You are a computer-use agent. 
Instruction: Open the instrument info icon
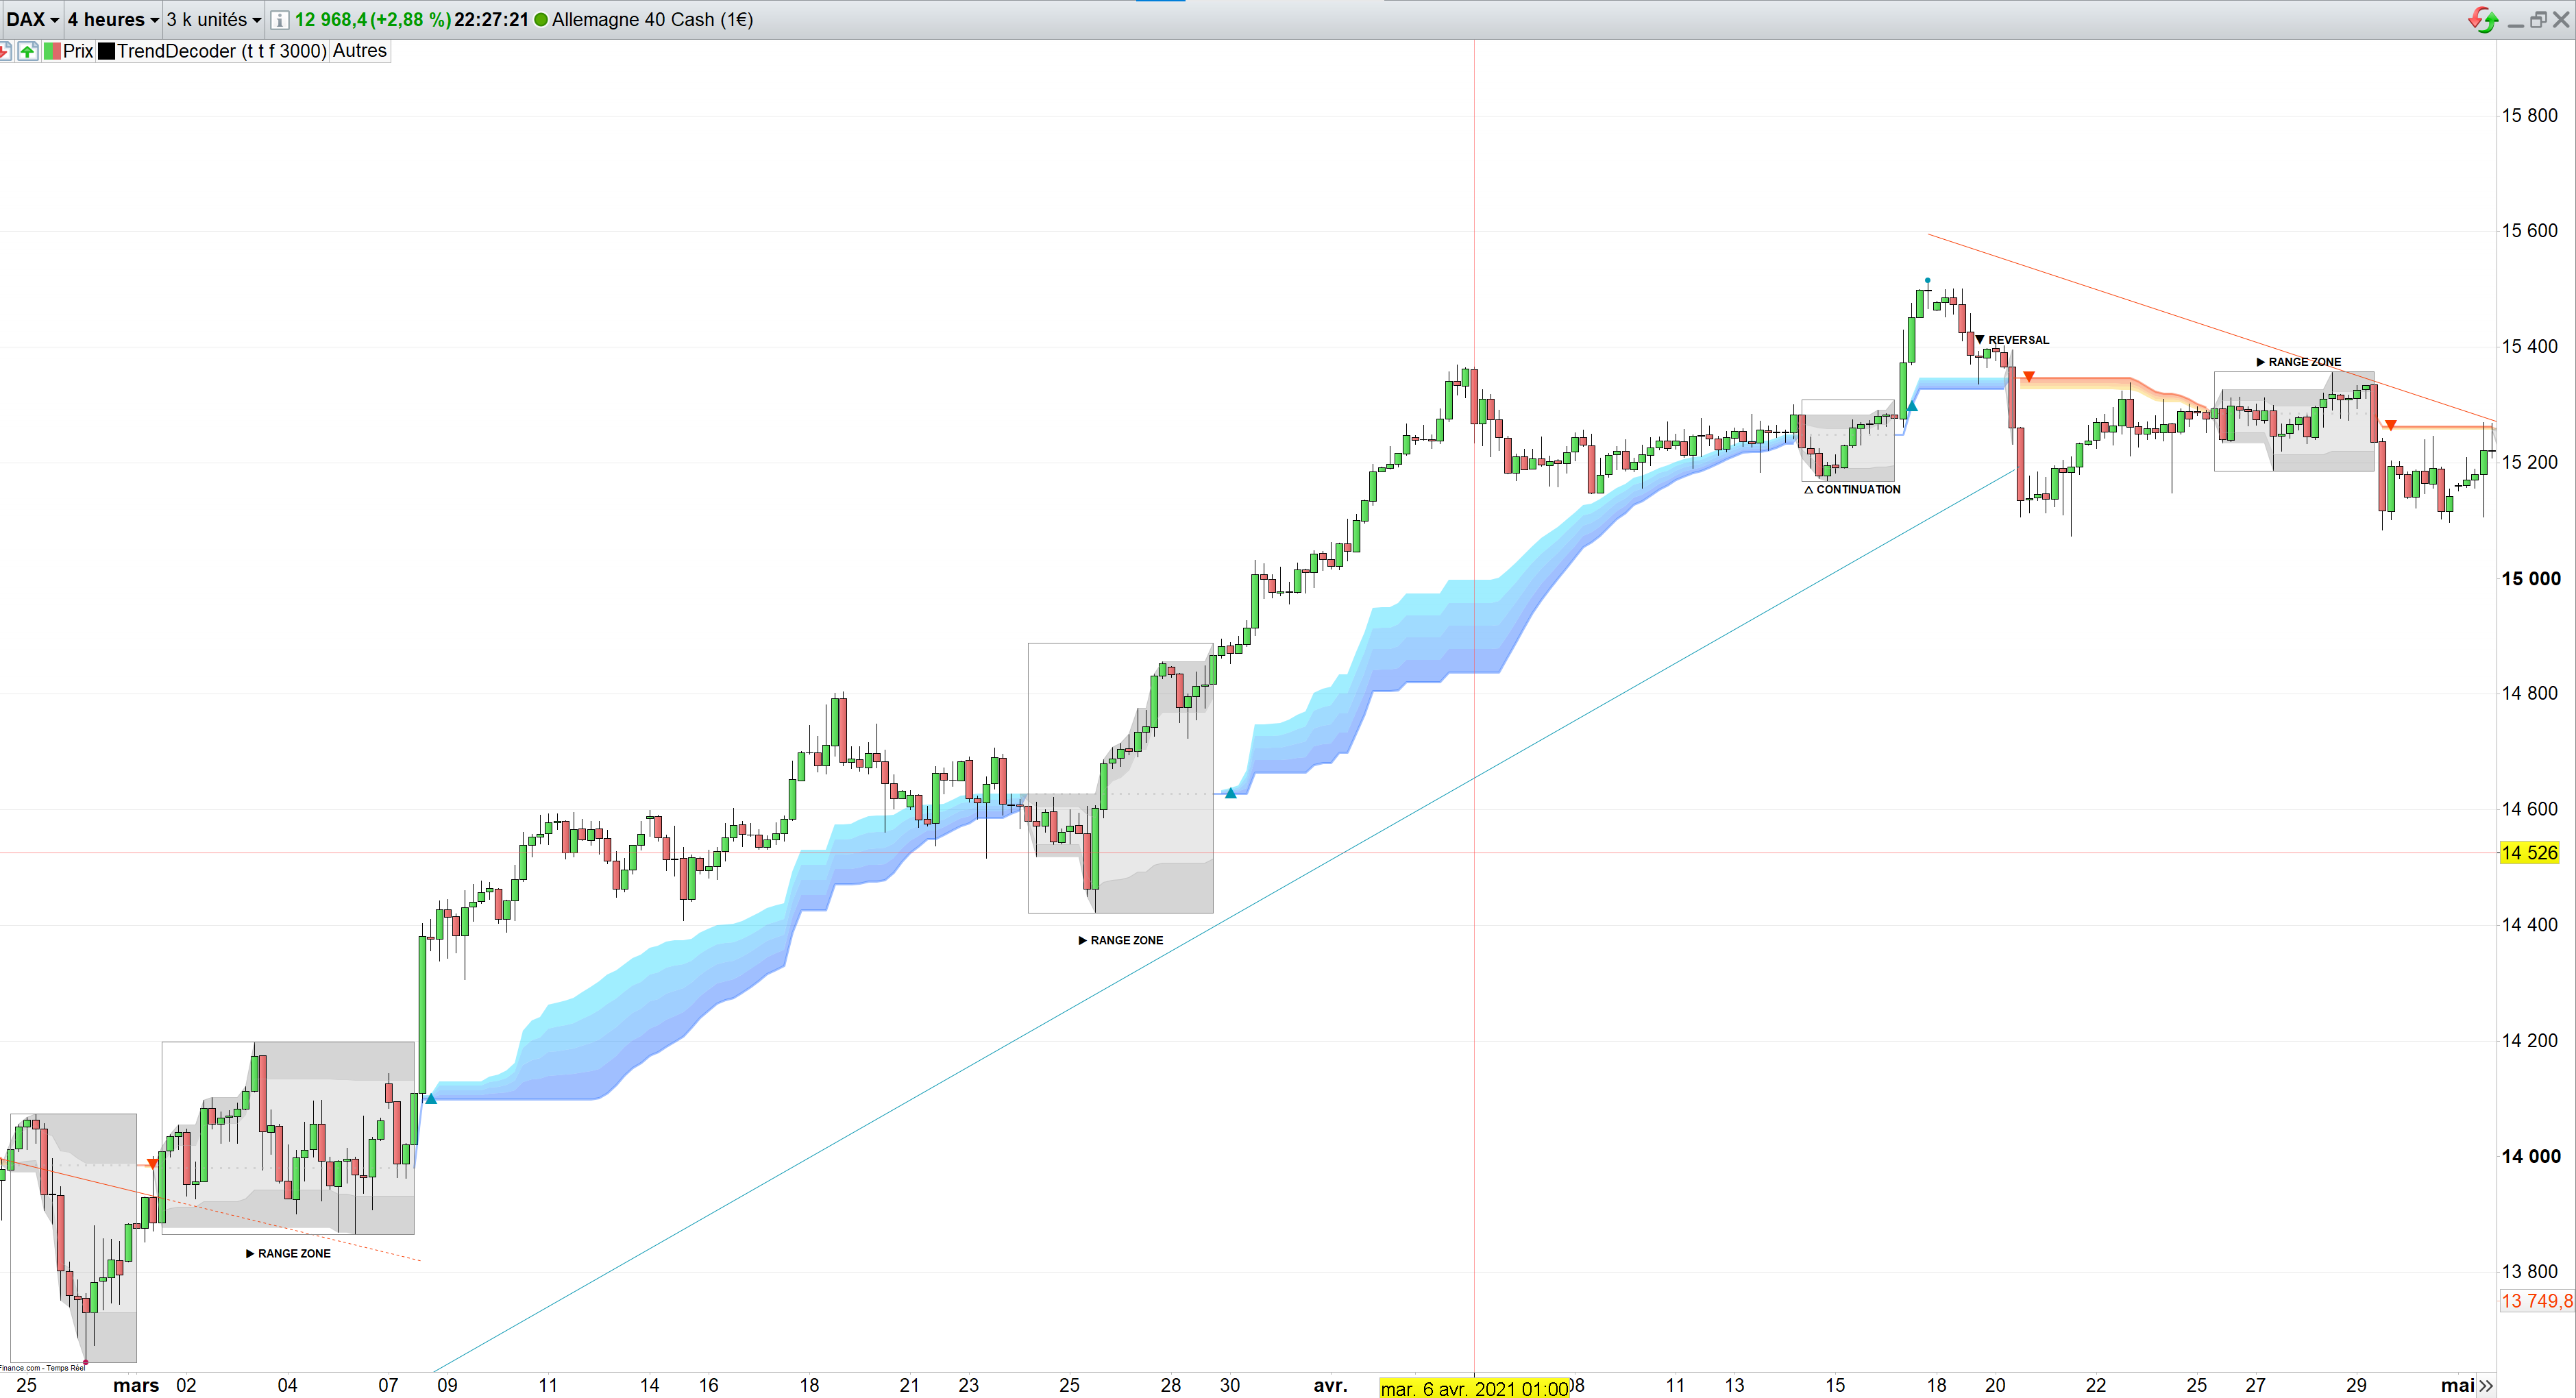(280, 20)
